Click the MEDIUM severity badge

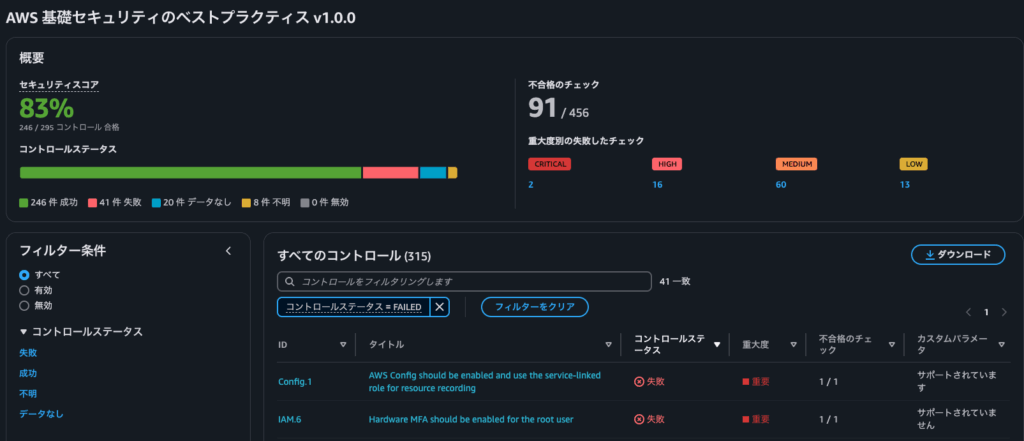(x=796, y=164)
